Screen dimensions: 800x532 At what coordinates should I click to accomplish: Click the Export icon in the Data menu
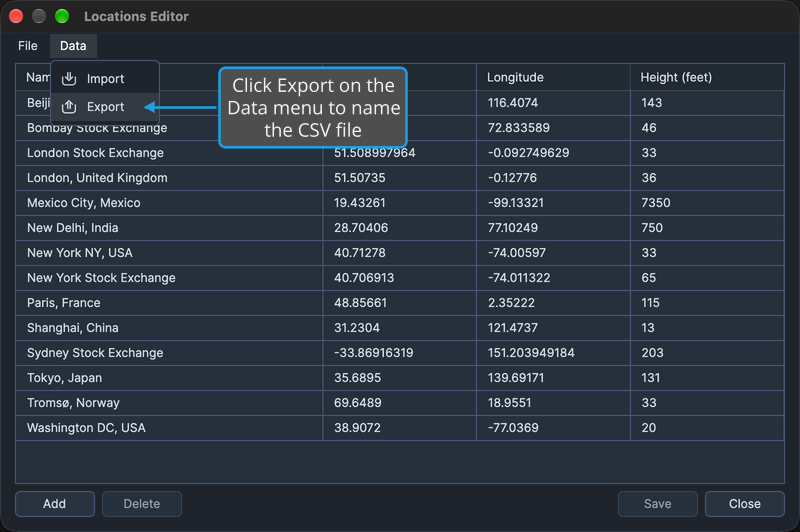(69, 107)
